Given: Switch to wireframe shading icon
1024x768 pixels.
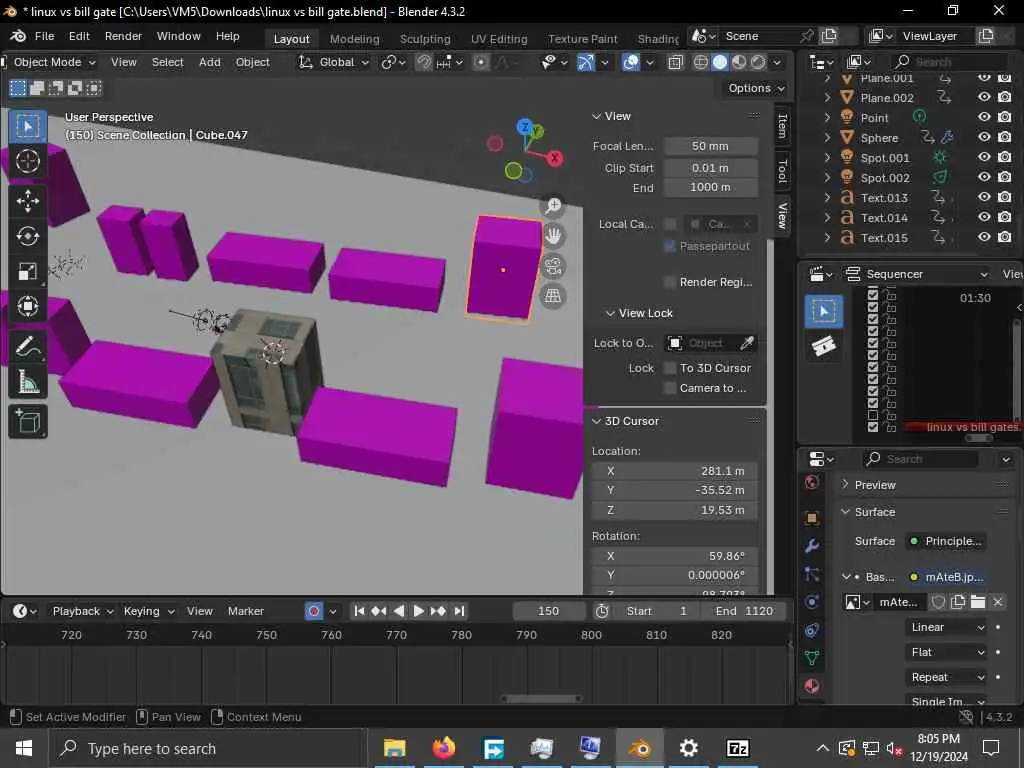Looking at the screenshot, I should click(701, 62).
